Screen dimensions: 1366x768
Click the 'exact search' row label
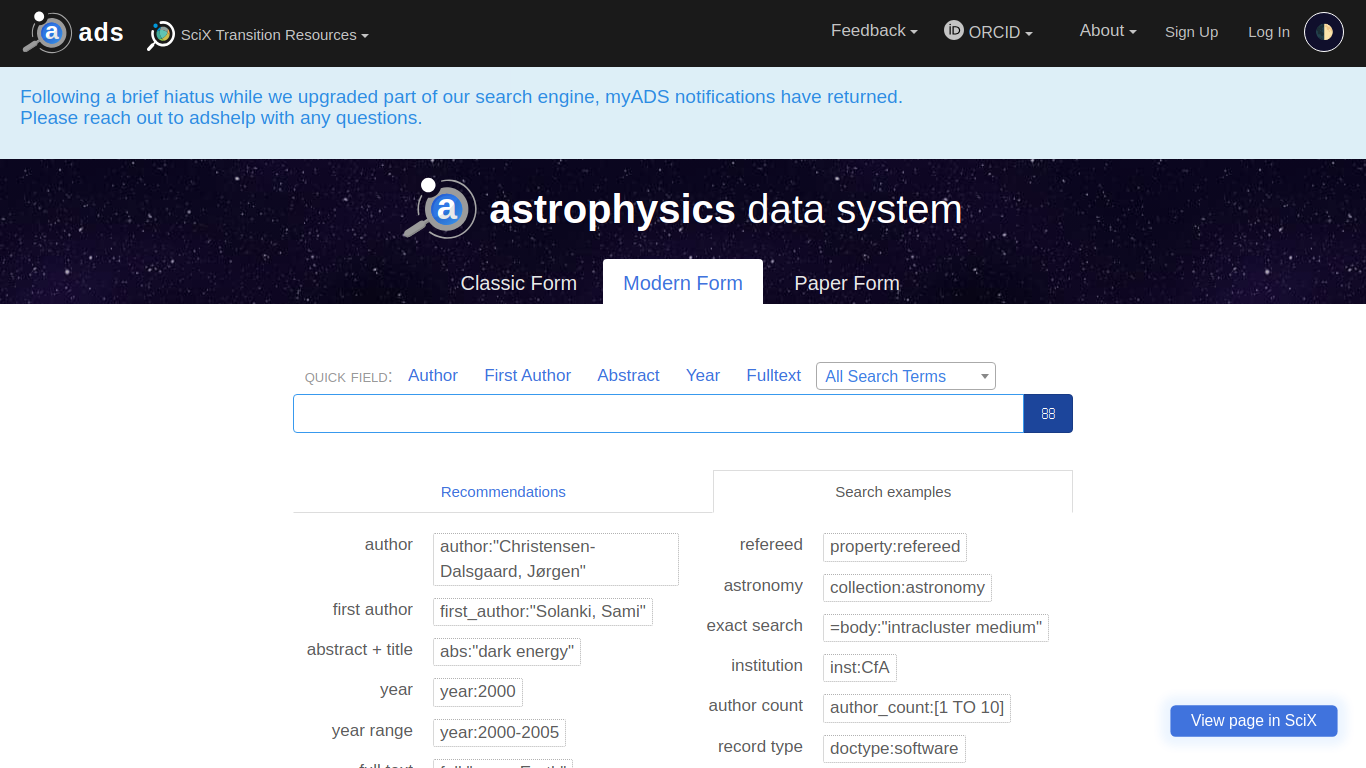755,626
